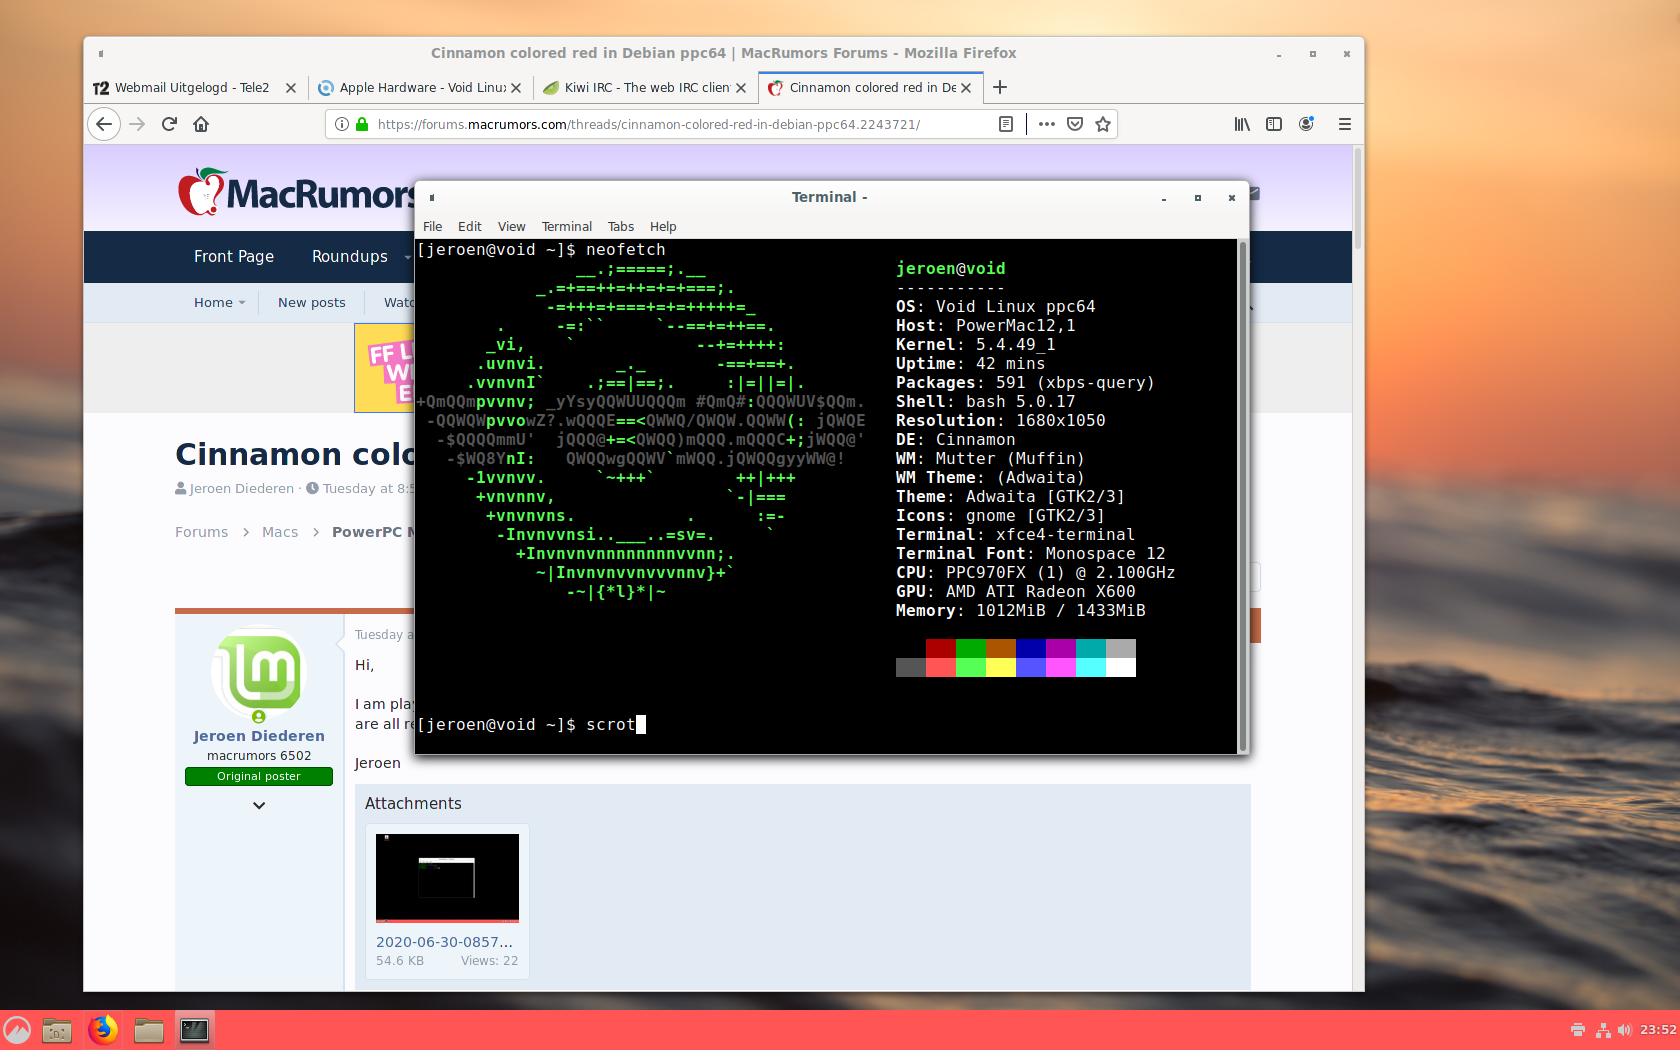Open the volume tray icon
This screenshot has width=1680, height=1050.
pyautogui.click(x=1624, y=1030)
